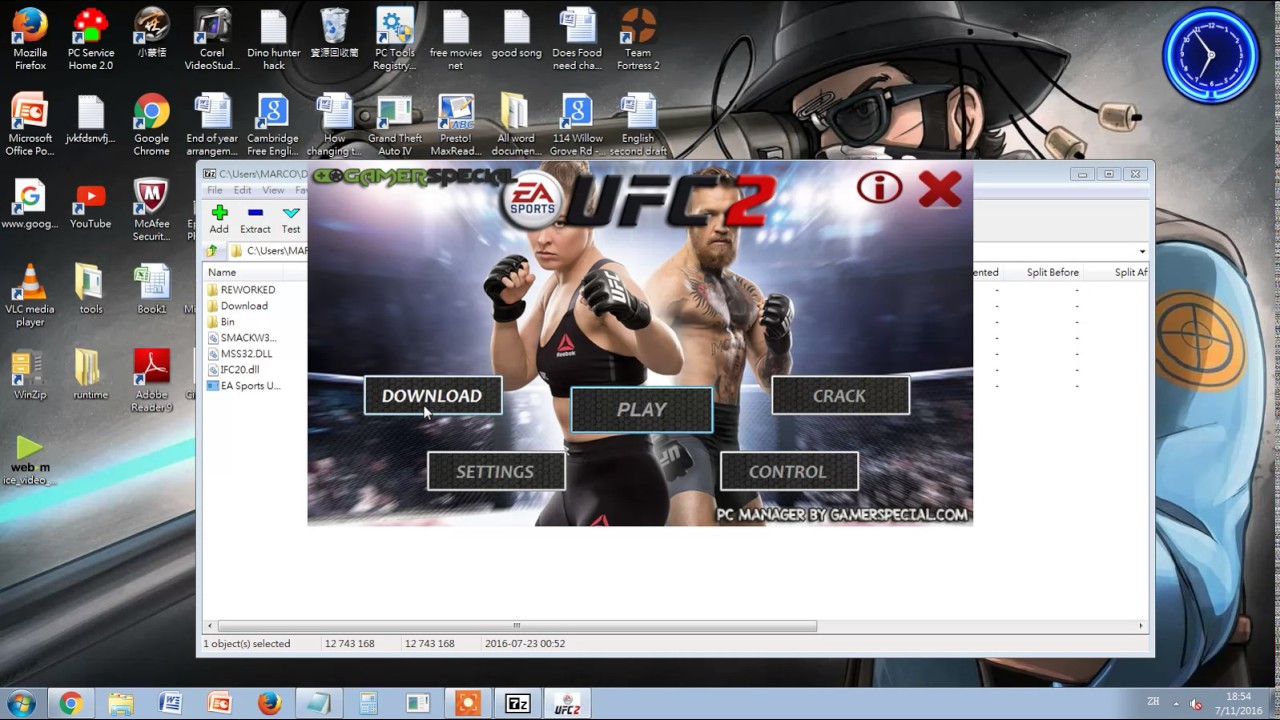Click the UFC 2 taskbar button
Image resolution: width=1280 pixels, height=720 pixels.
(x=567, y=704)
